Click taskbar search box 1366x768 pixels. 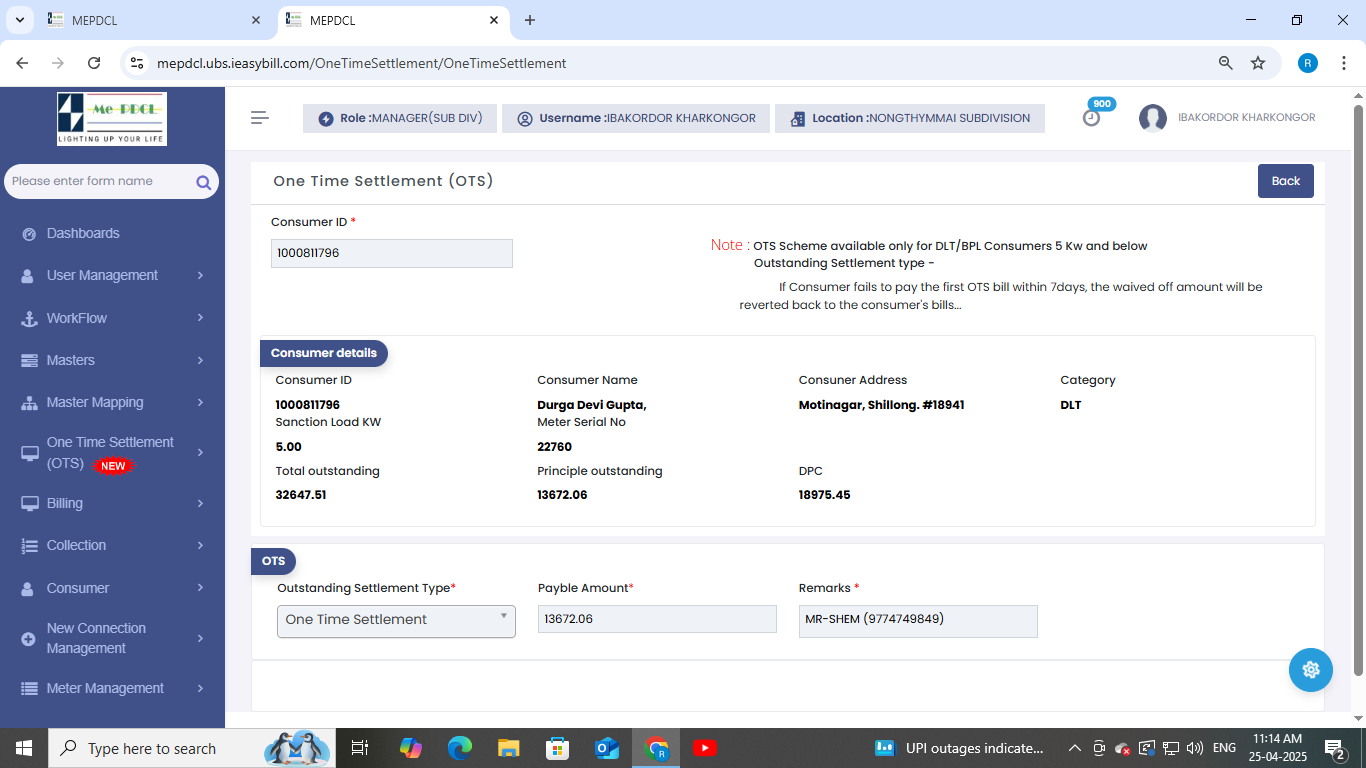190,748
